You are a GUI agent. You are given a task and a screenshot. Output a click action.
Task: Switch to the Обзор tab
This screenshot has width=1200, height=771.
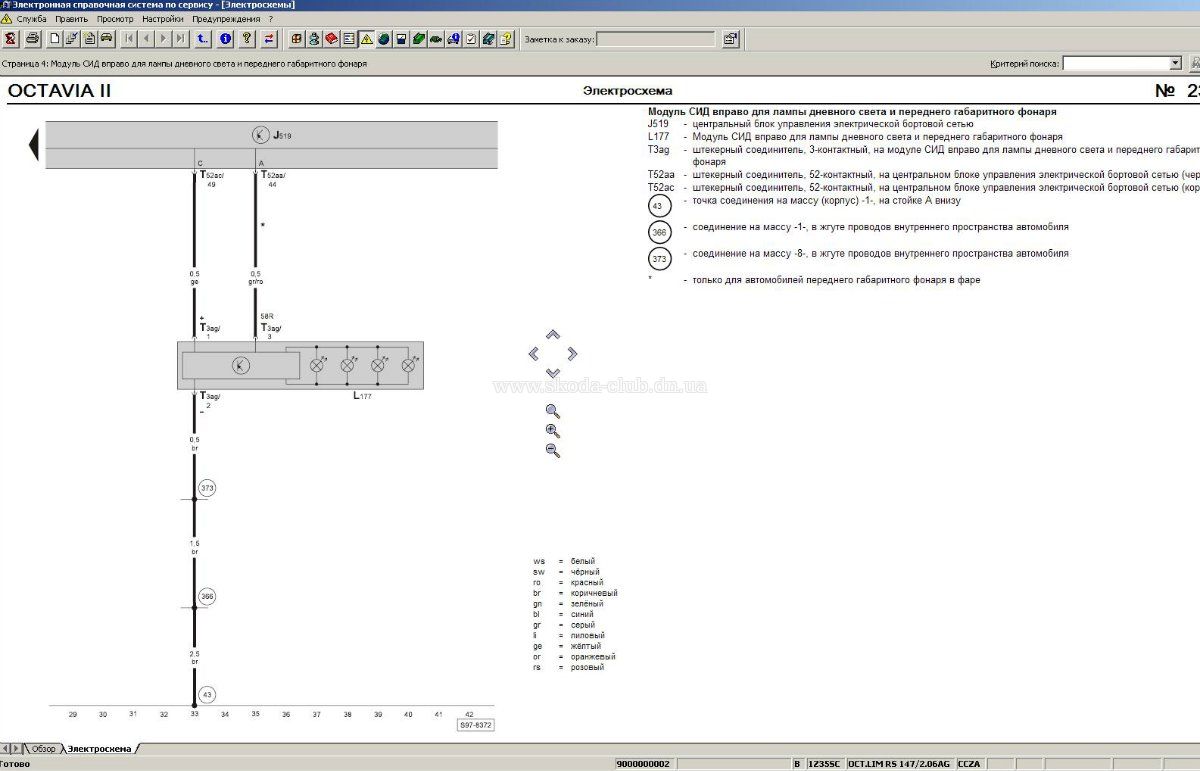[44, 749]
